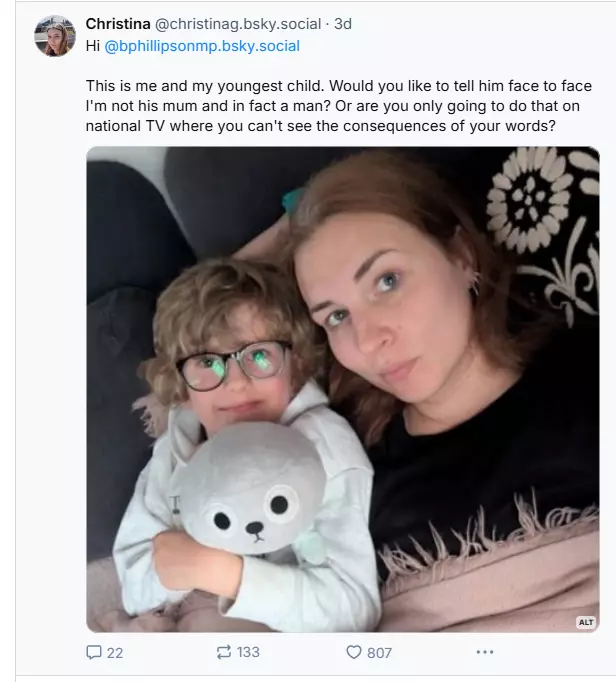Screen dimensions: 616x682
Task: Open the repost arrows menu
Action: [x=224, y=652]
